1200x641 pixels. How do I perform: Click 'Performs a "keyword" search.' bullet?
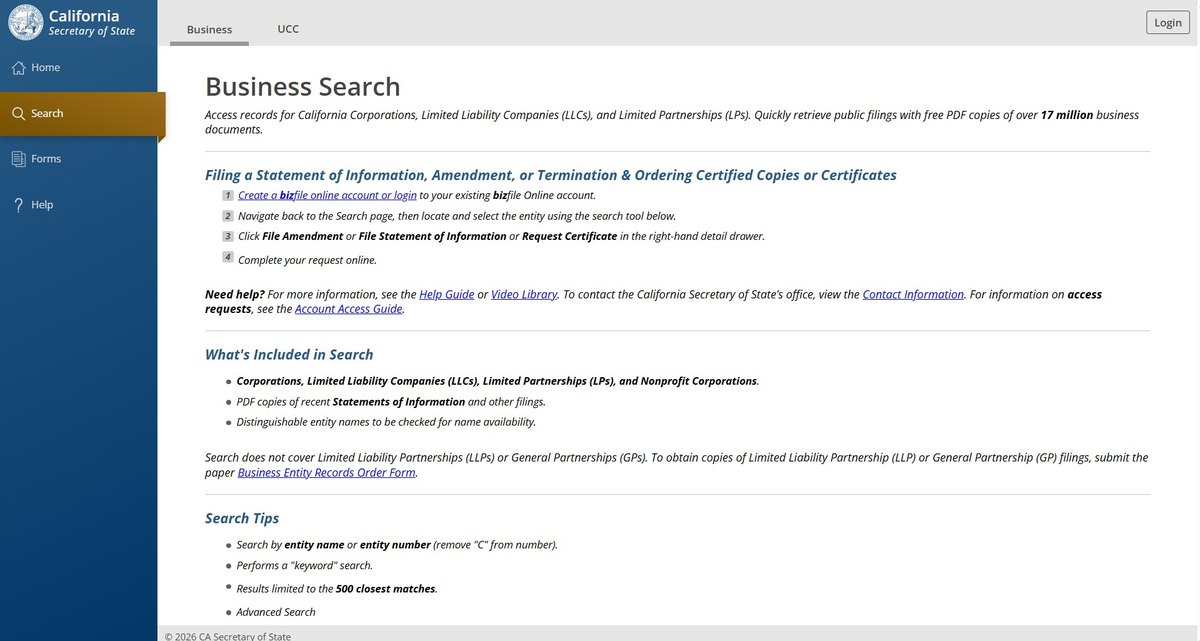[304, 566]
